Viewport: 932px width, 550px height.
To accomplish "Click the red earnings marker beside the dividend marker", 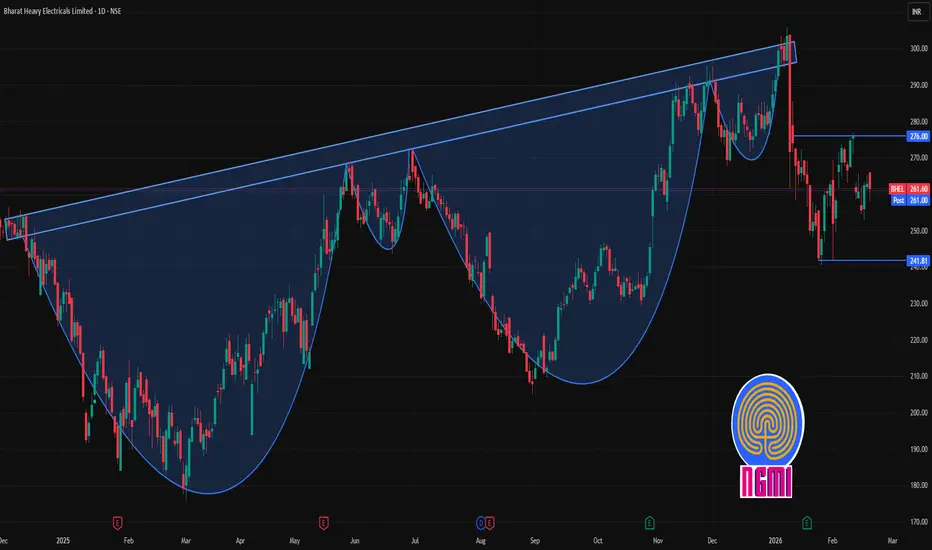I will 490,523.
